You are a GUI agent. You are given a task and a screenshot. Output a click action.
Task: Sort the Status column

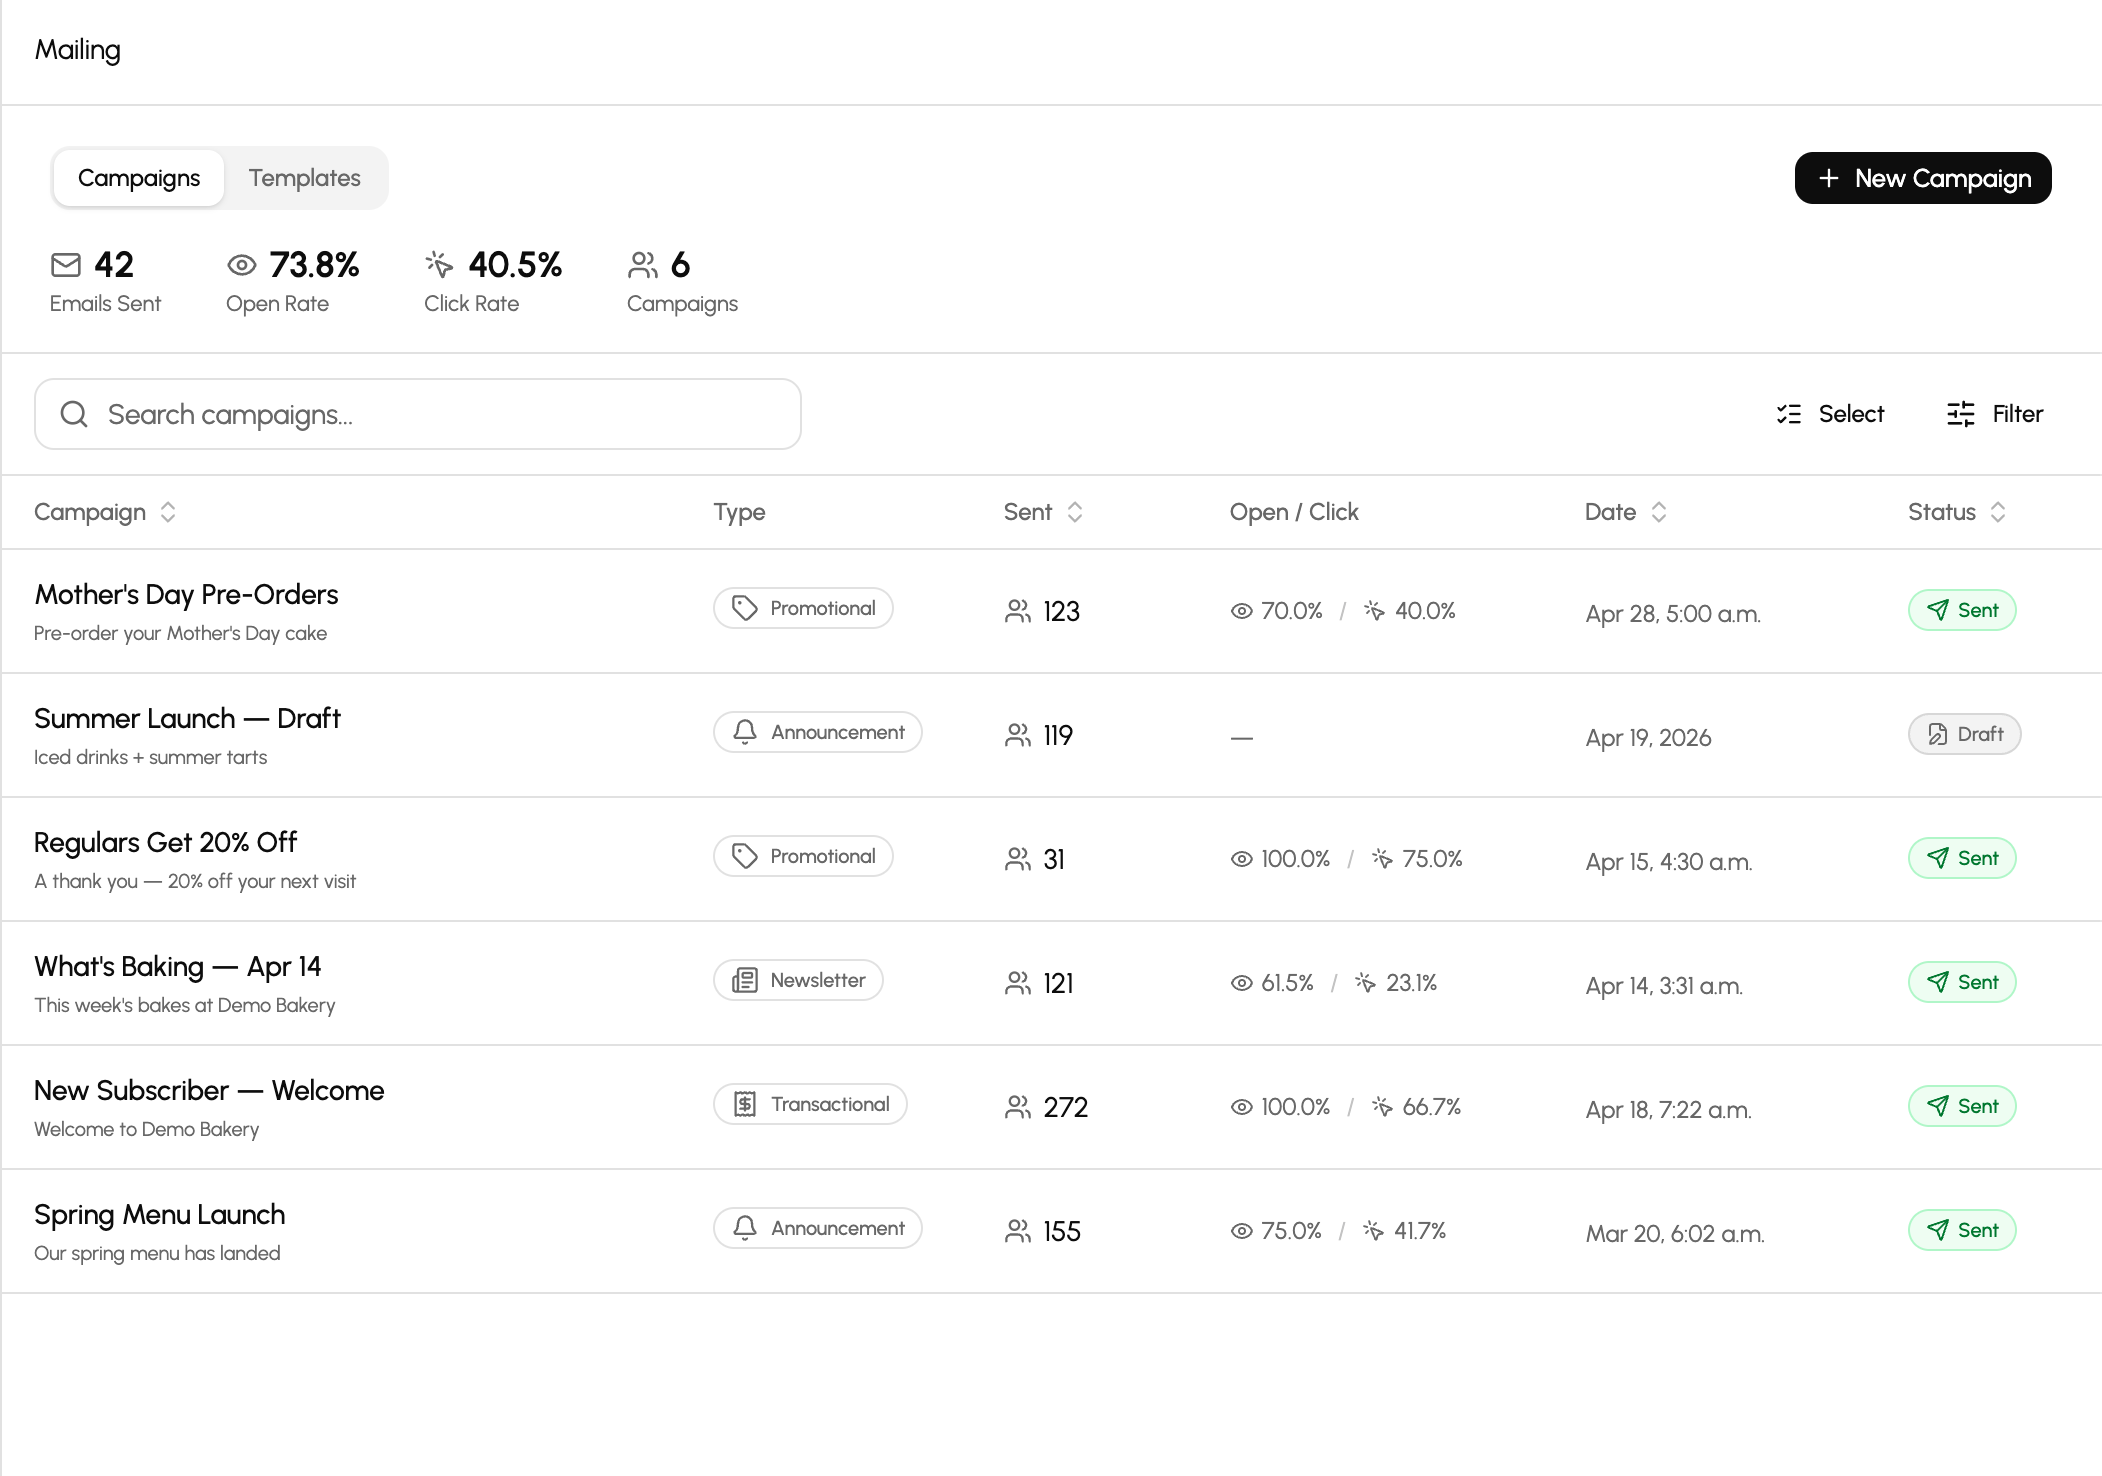click(x=1998, y=512)
